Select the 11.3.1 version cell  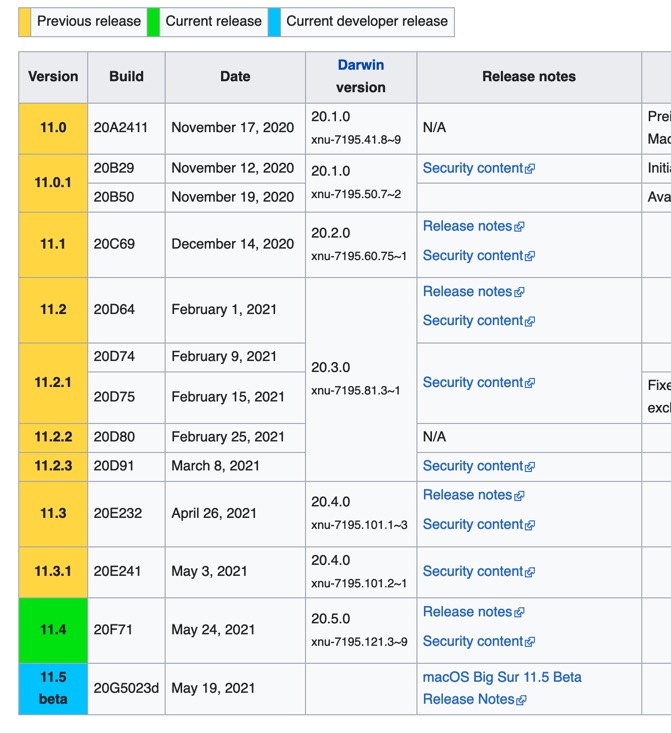[x=53, y=572]
